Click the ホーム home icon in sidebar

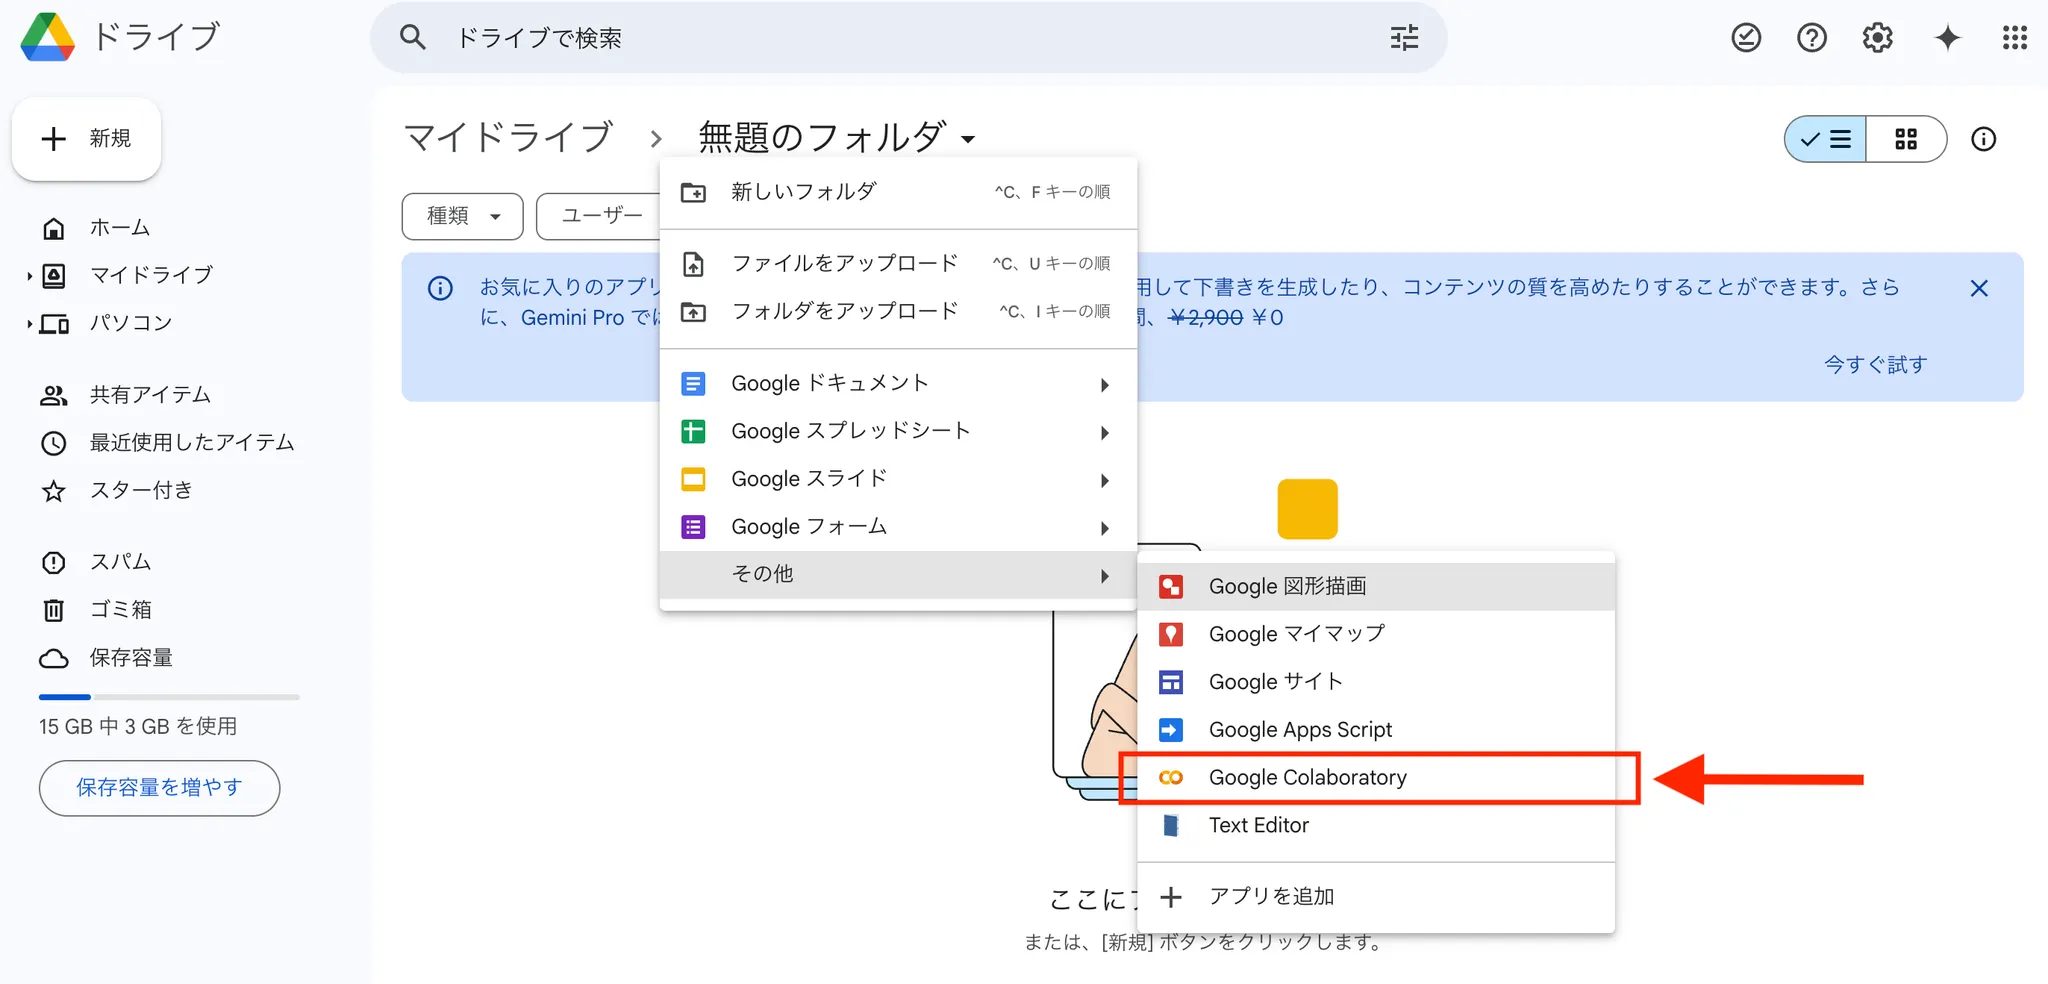(x=54, y=228)
